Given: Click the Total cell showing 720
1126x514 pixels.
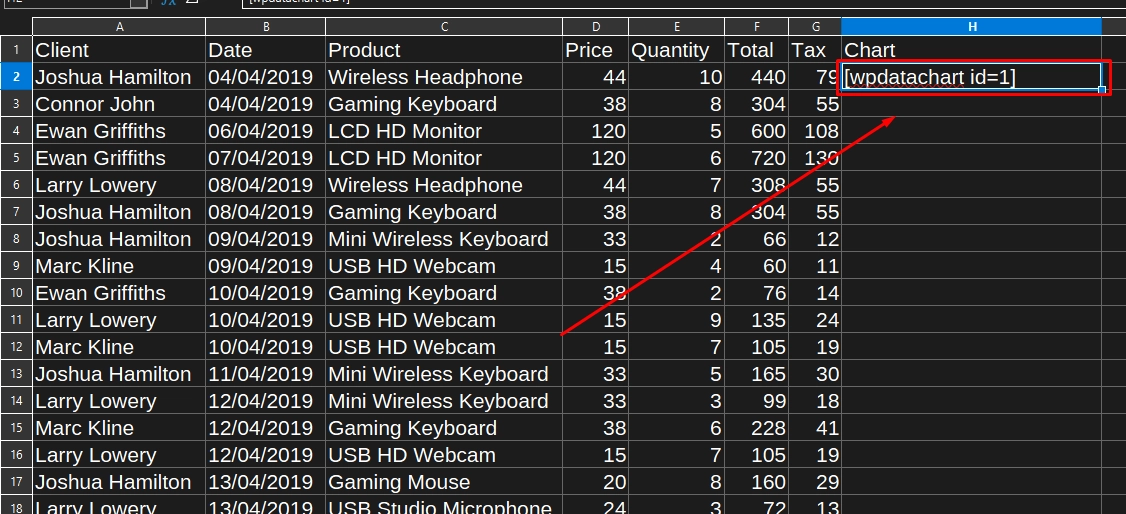Looking at the screenshot, I should pyautogui.click(x=756, y=158).
